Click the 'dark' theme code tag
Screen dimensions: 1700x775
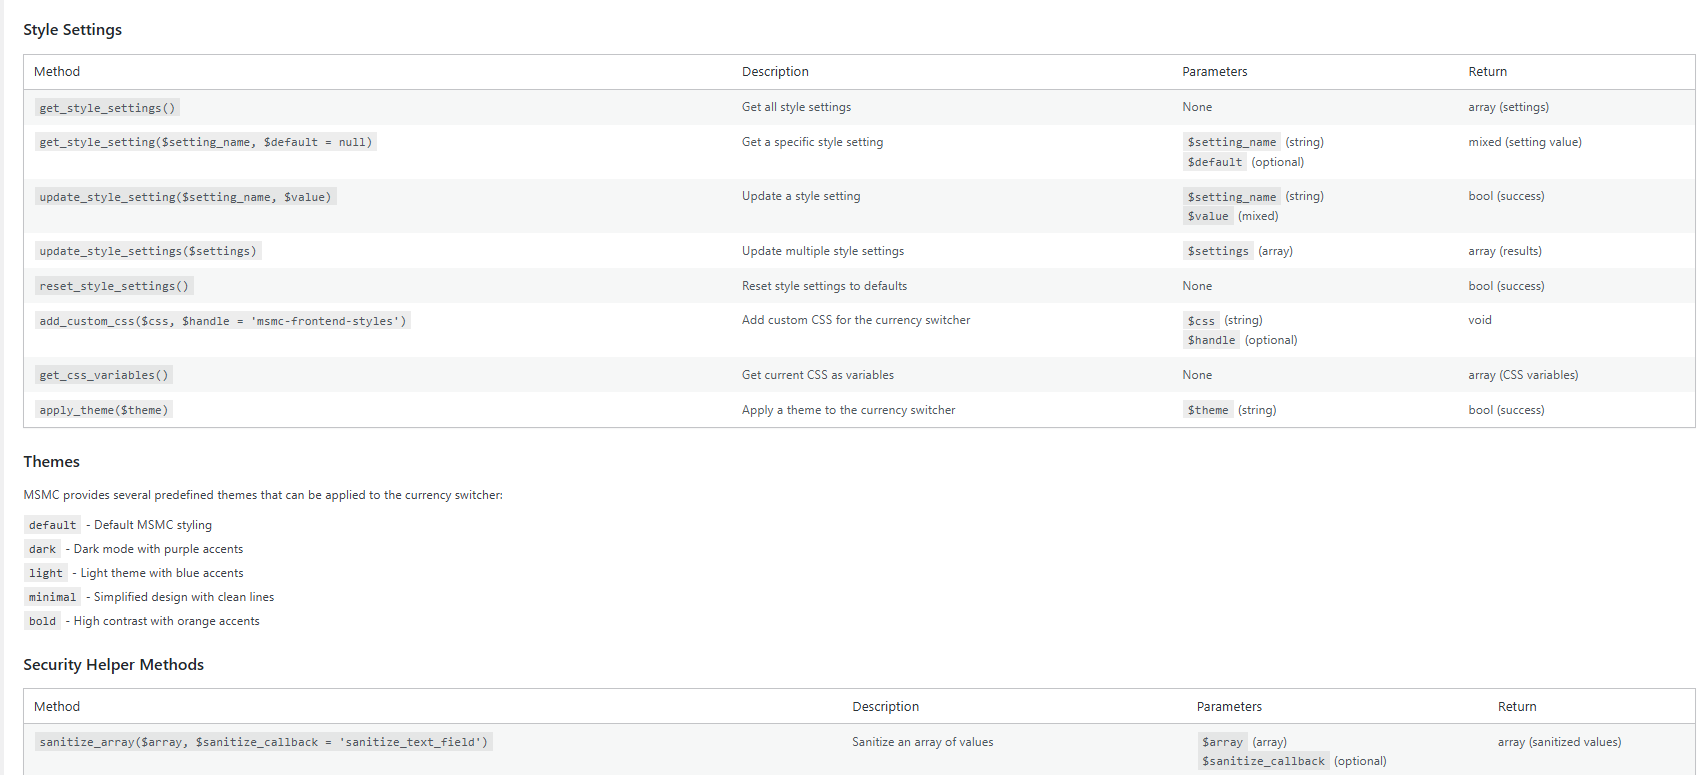click(42, 549)
